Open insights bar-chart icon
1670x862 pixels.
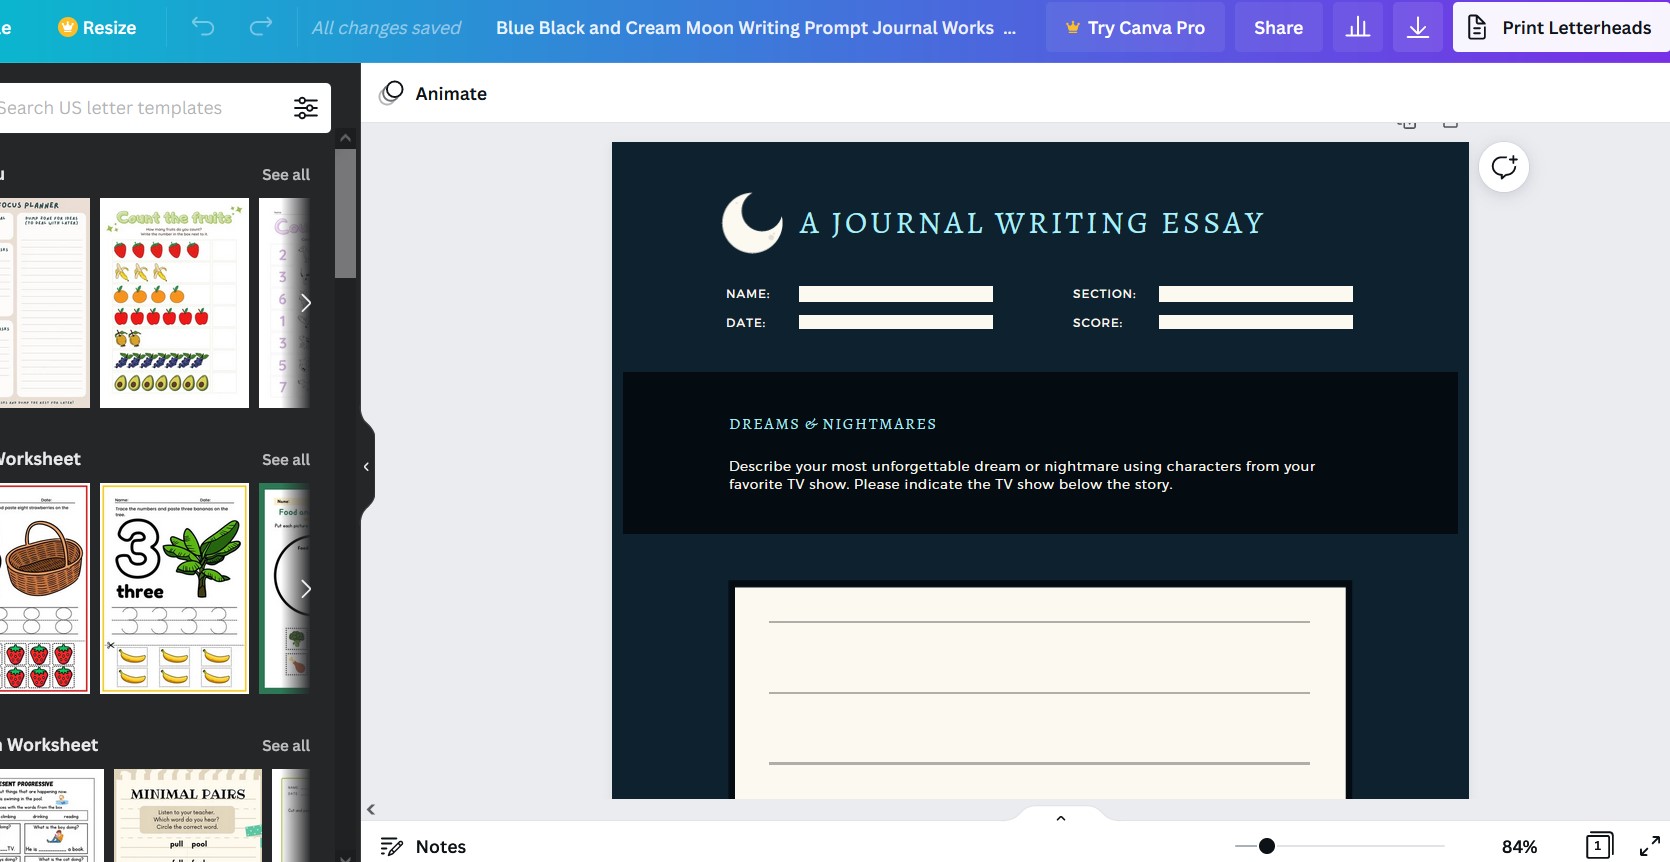point(1357,27)
